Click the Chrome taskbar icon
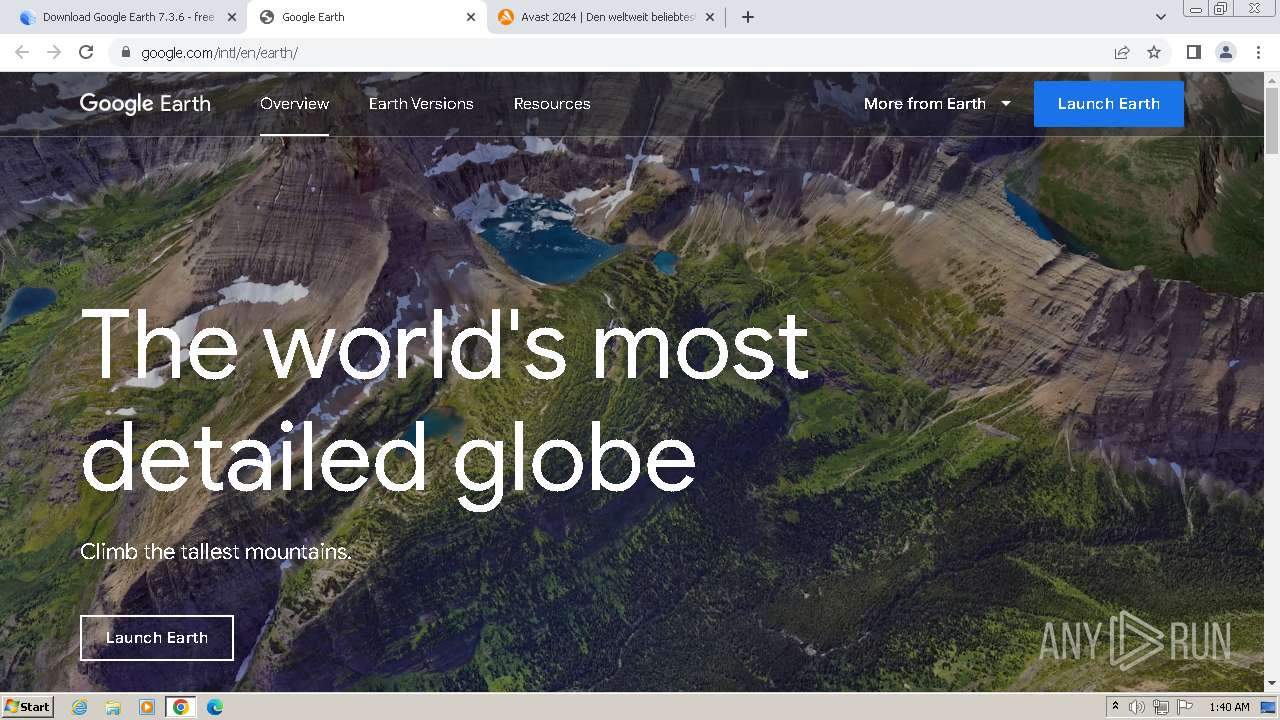The image size is (1280, 720). coord(181,707)
